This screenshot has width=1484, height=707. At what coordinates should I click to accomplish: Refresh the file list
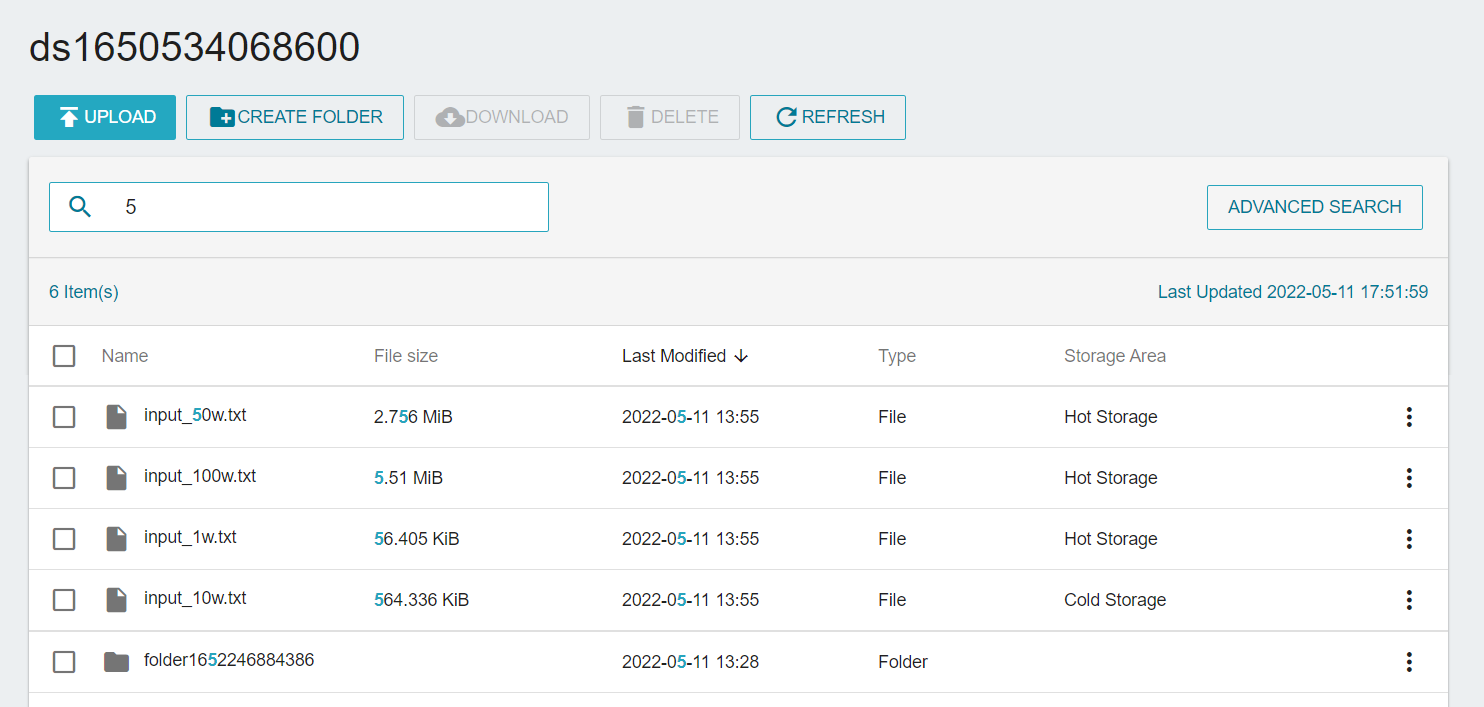point(828,117)
